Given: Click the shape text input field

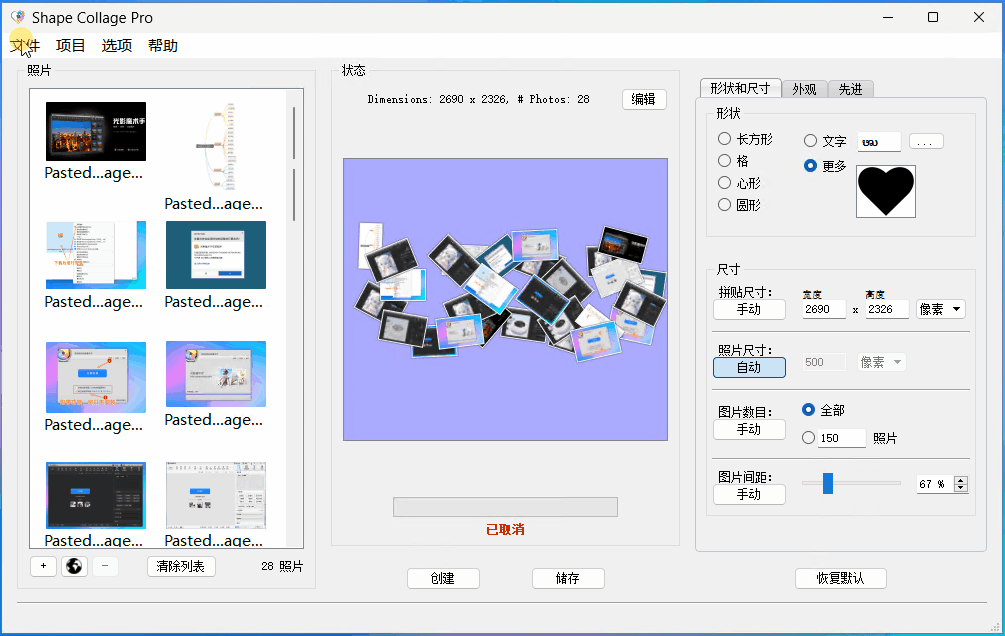Looking at the screenshot, I should (x=879, y=142).
